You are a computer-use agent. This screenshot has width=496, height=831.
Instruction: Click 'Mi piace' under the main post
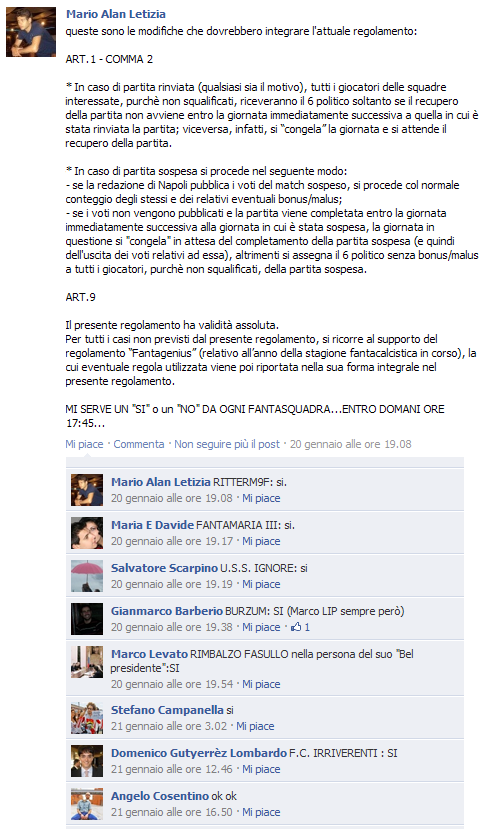(x=84, y=444)
